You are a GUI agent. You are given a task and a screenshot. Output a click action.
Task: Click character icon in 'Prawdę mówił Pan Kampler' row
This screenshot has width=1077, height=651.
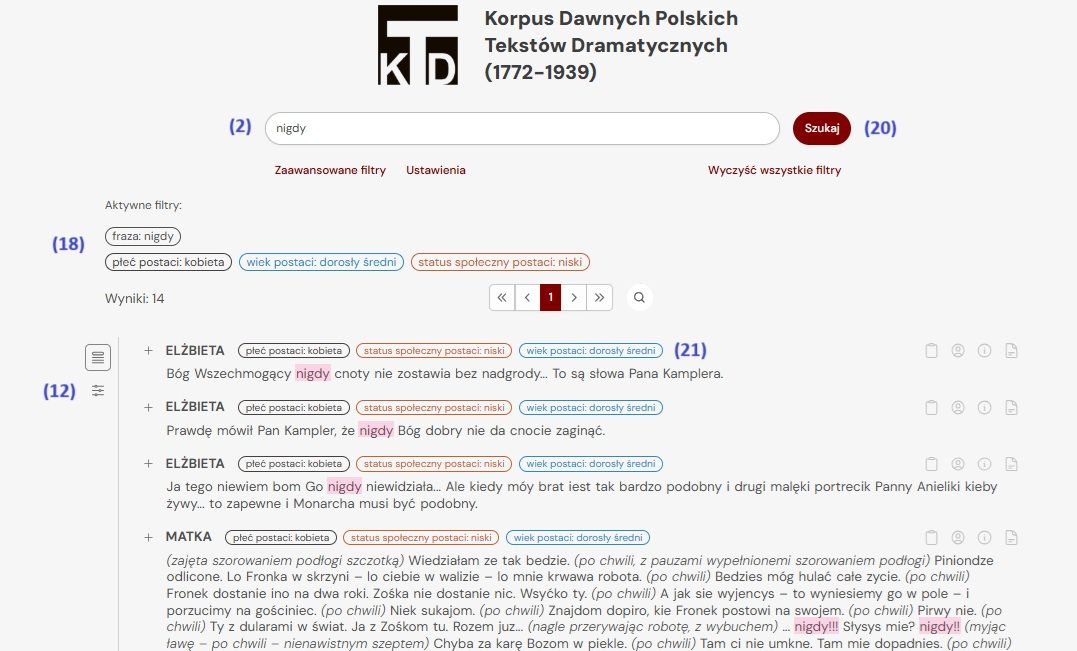click(x=958, y=407)
